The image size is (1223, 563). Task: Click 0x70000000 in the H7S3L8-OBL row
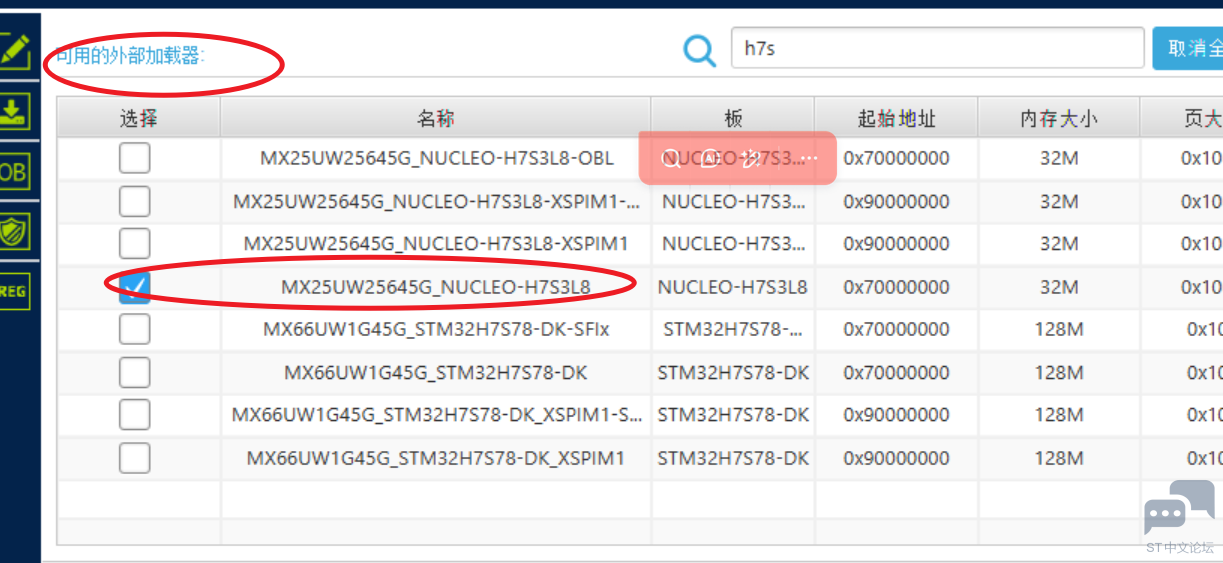[896, 158]
